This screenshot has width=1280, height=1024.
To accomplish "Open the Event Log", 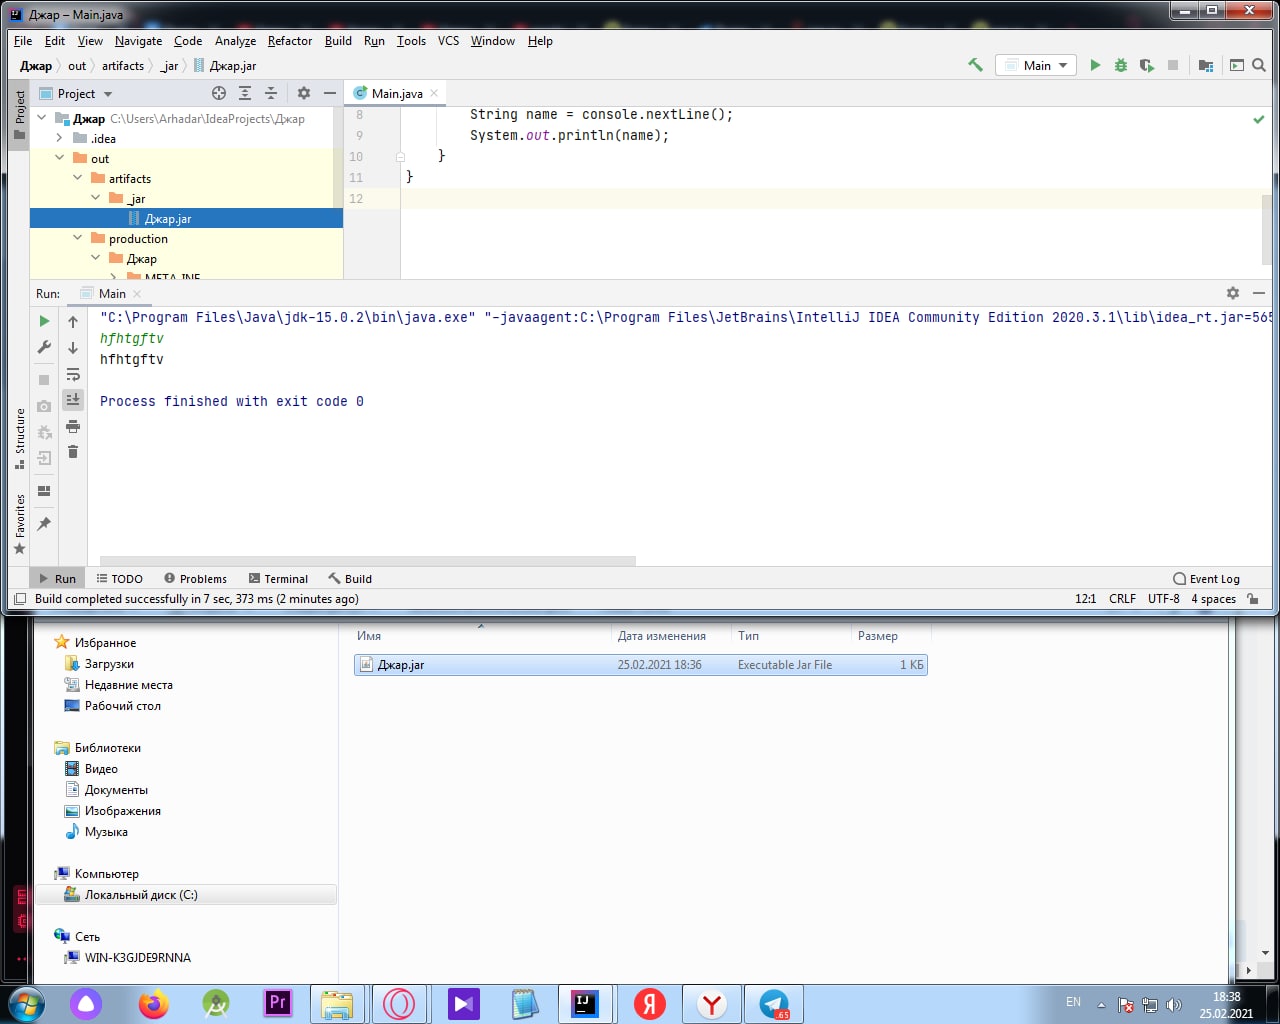I will (1206, 579).
